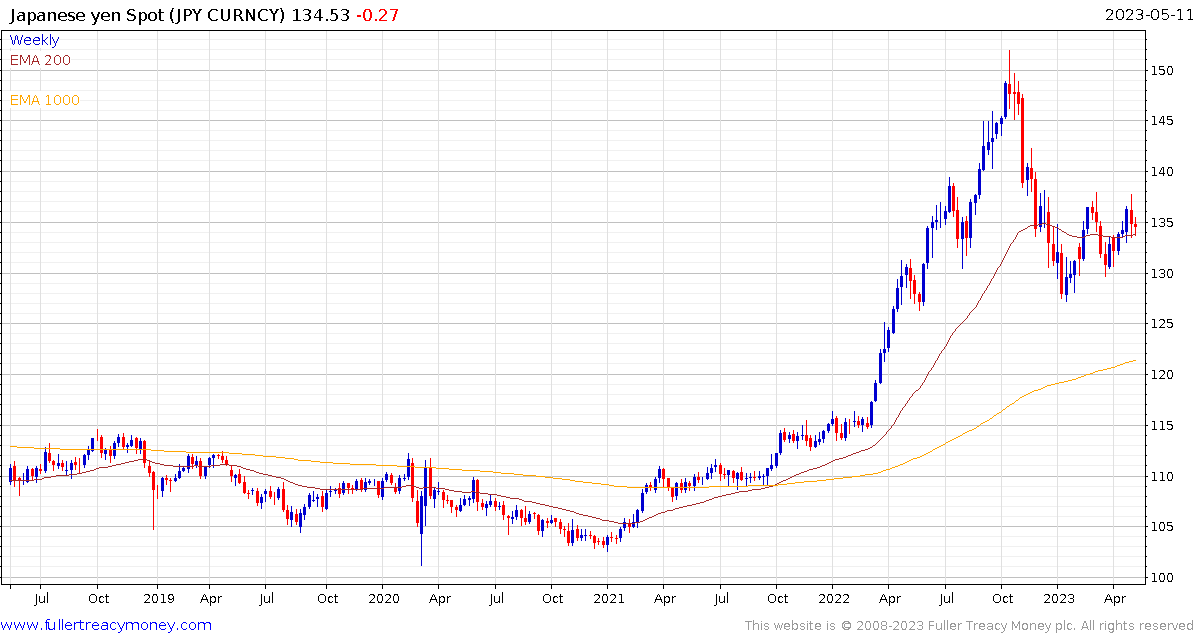Click the 2020 year label on time axis
This screenshot has width=1195, height=640.
[x=383, y=599]
